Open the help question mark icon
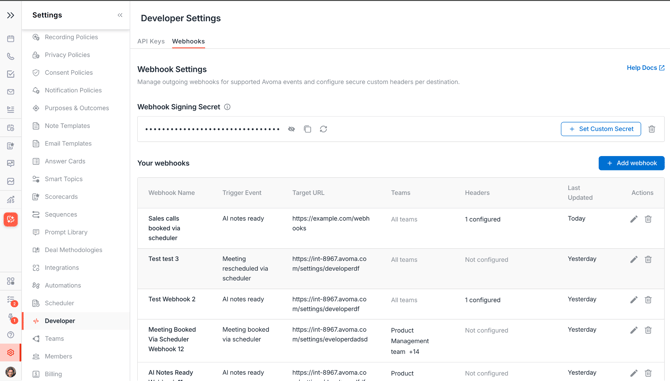Image resolution: width=670 pixels, height=381 pixels. pos(11,335)
